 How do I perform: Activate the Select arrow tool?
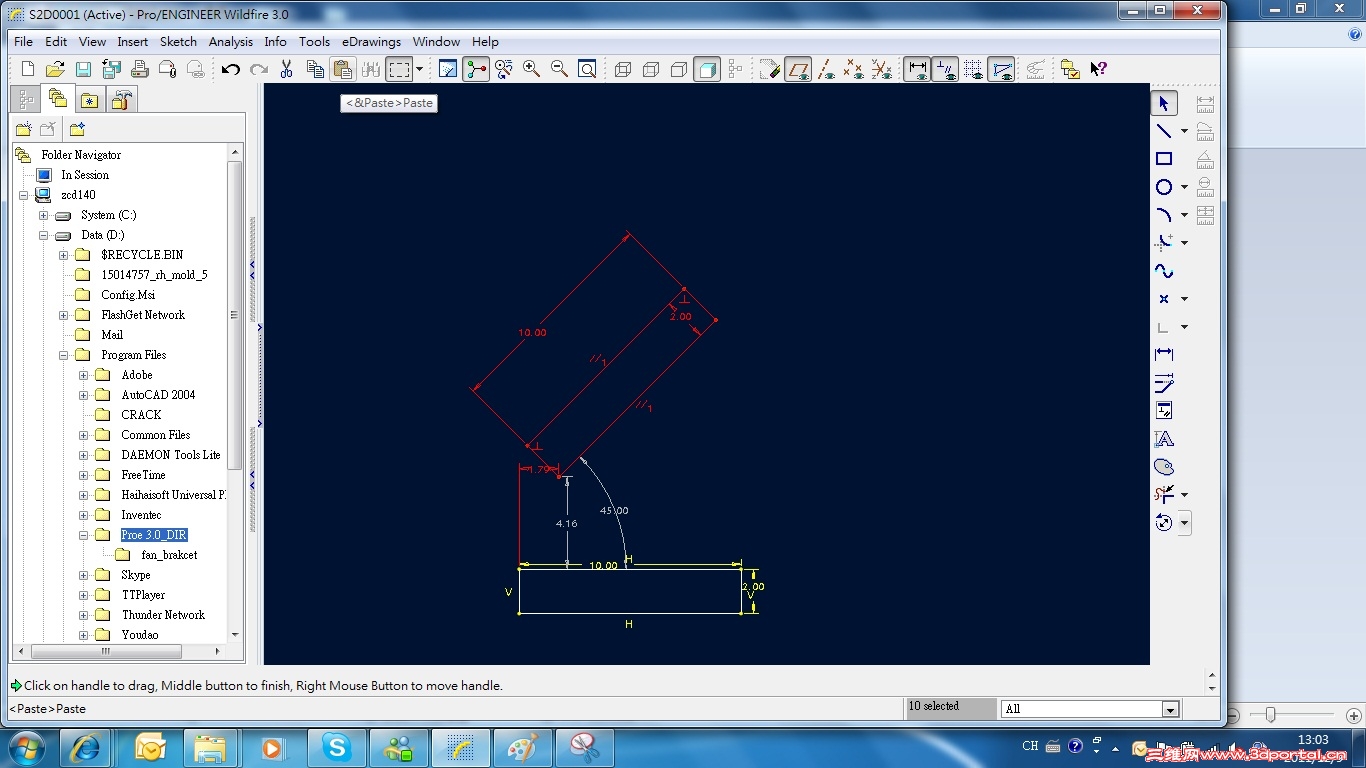pos(1164,103)
